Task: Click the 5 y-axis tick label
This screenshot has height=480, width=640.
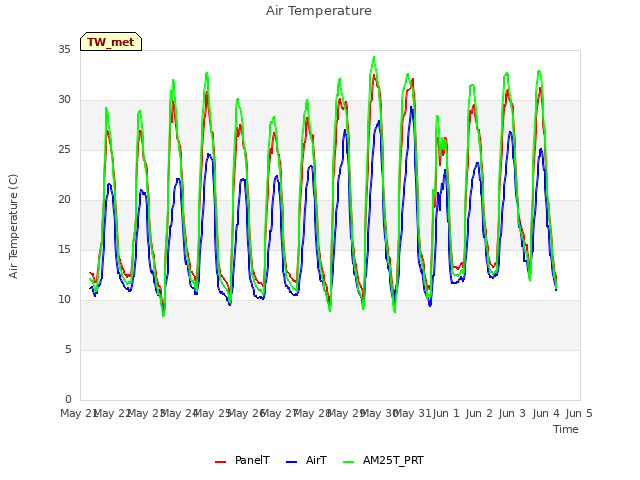Action: (68, 349)
